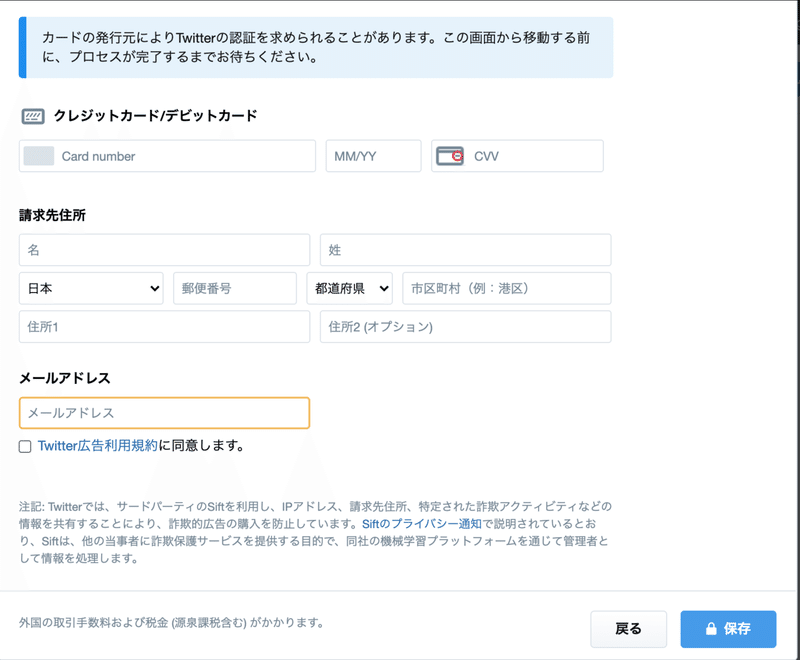
Task: Click the 外国の取引手数料 footer note
Action: pyautogui.click(x=171, y=623)
